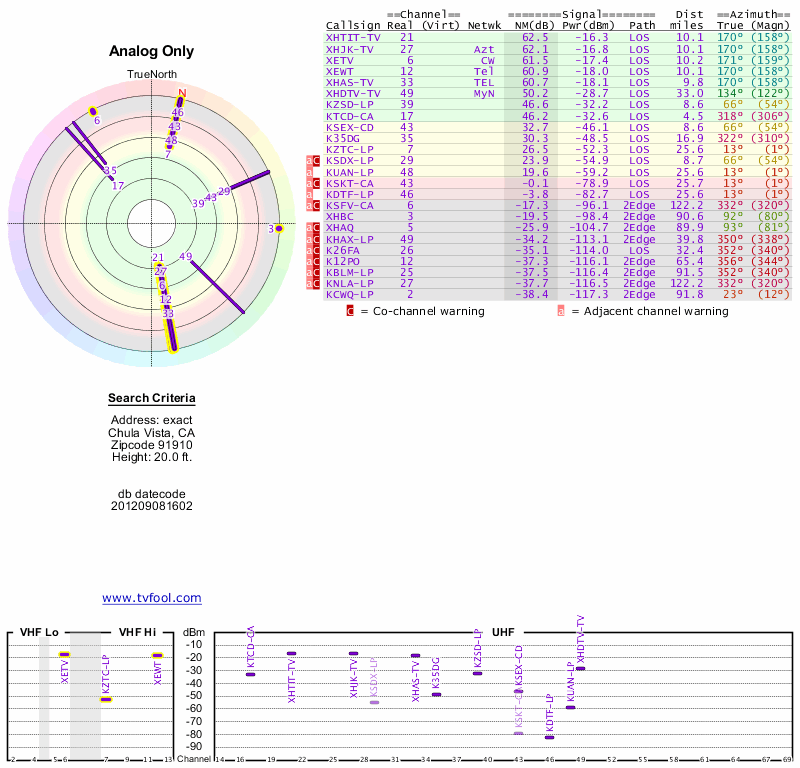Click the NM(dB) column header
The height and width of the screenshot is (768, 800).
[x=535, y=26]
